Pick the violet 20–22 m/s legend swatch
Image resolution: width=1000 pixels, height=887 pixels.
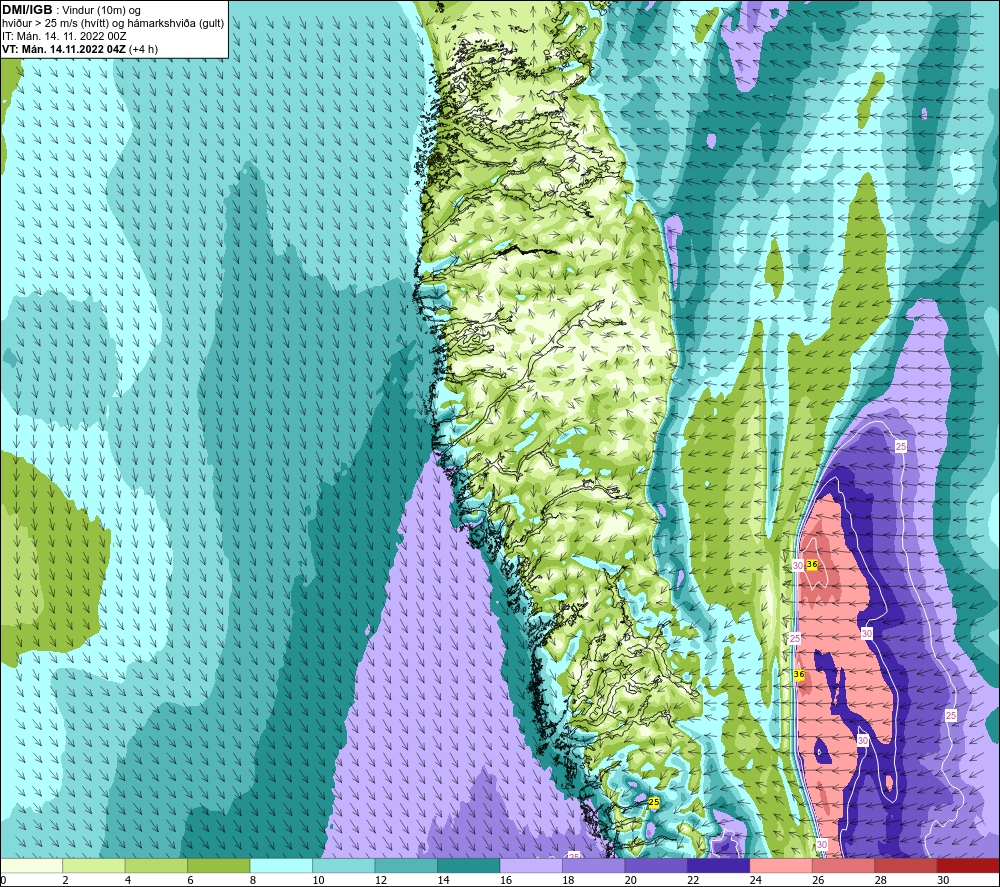(x=656, y=866)
